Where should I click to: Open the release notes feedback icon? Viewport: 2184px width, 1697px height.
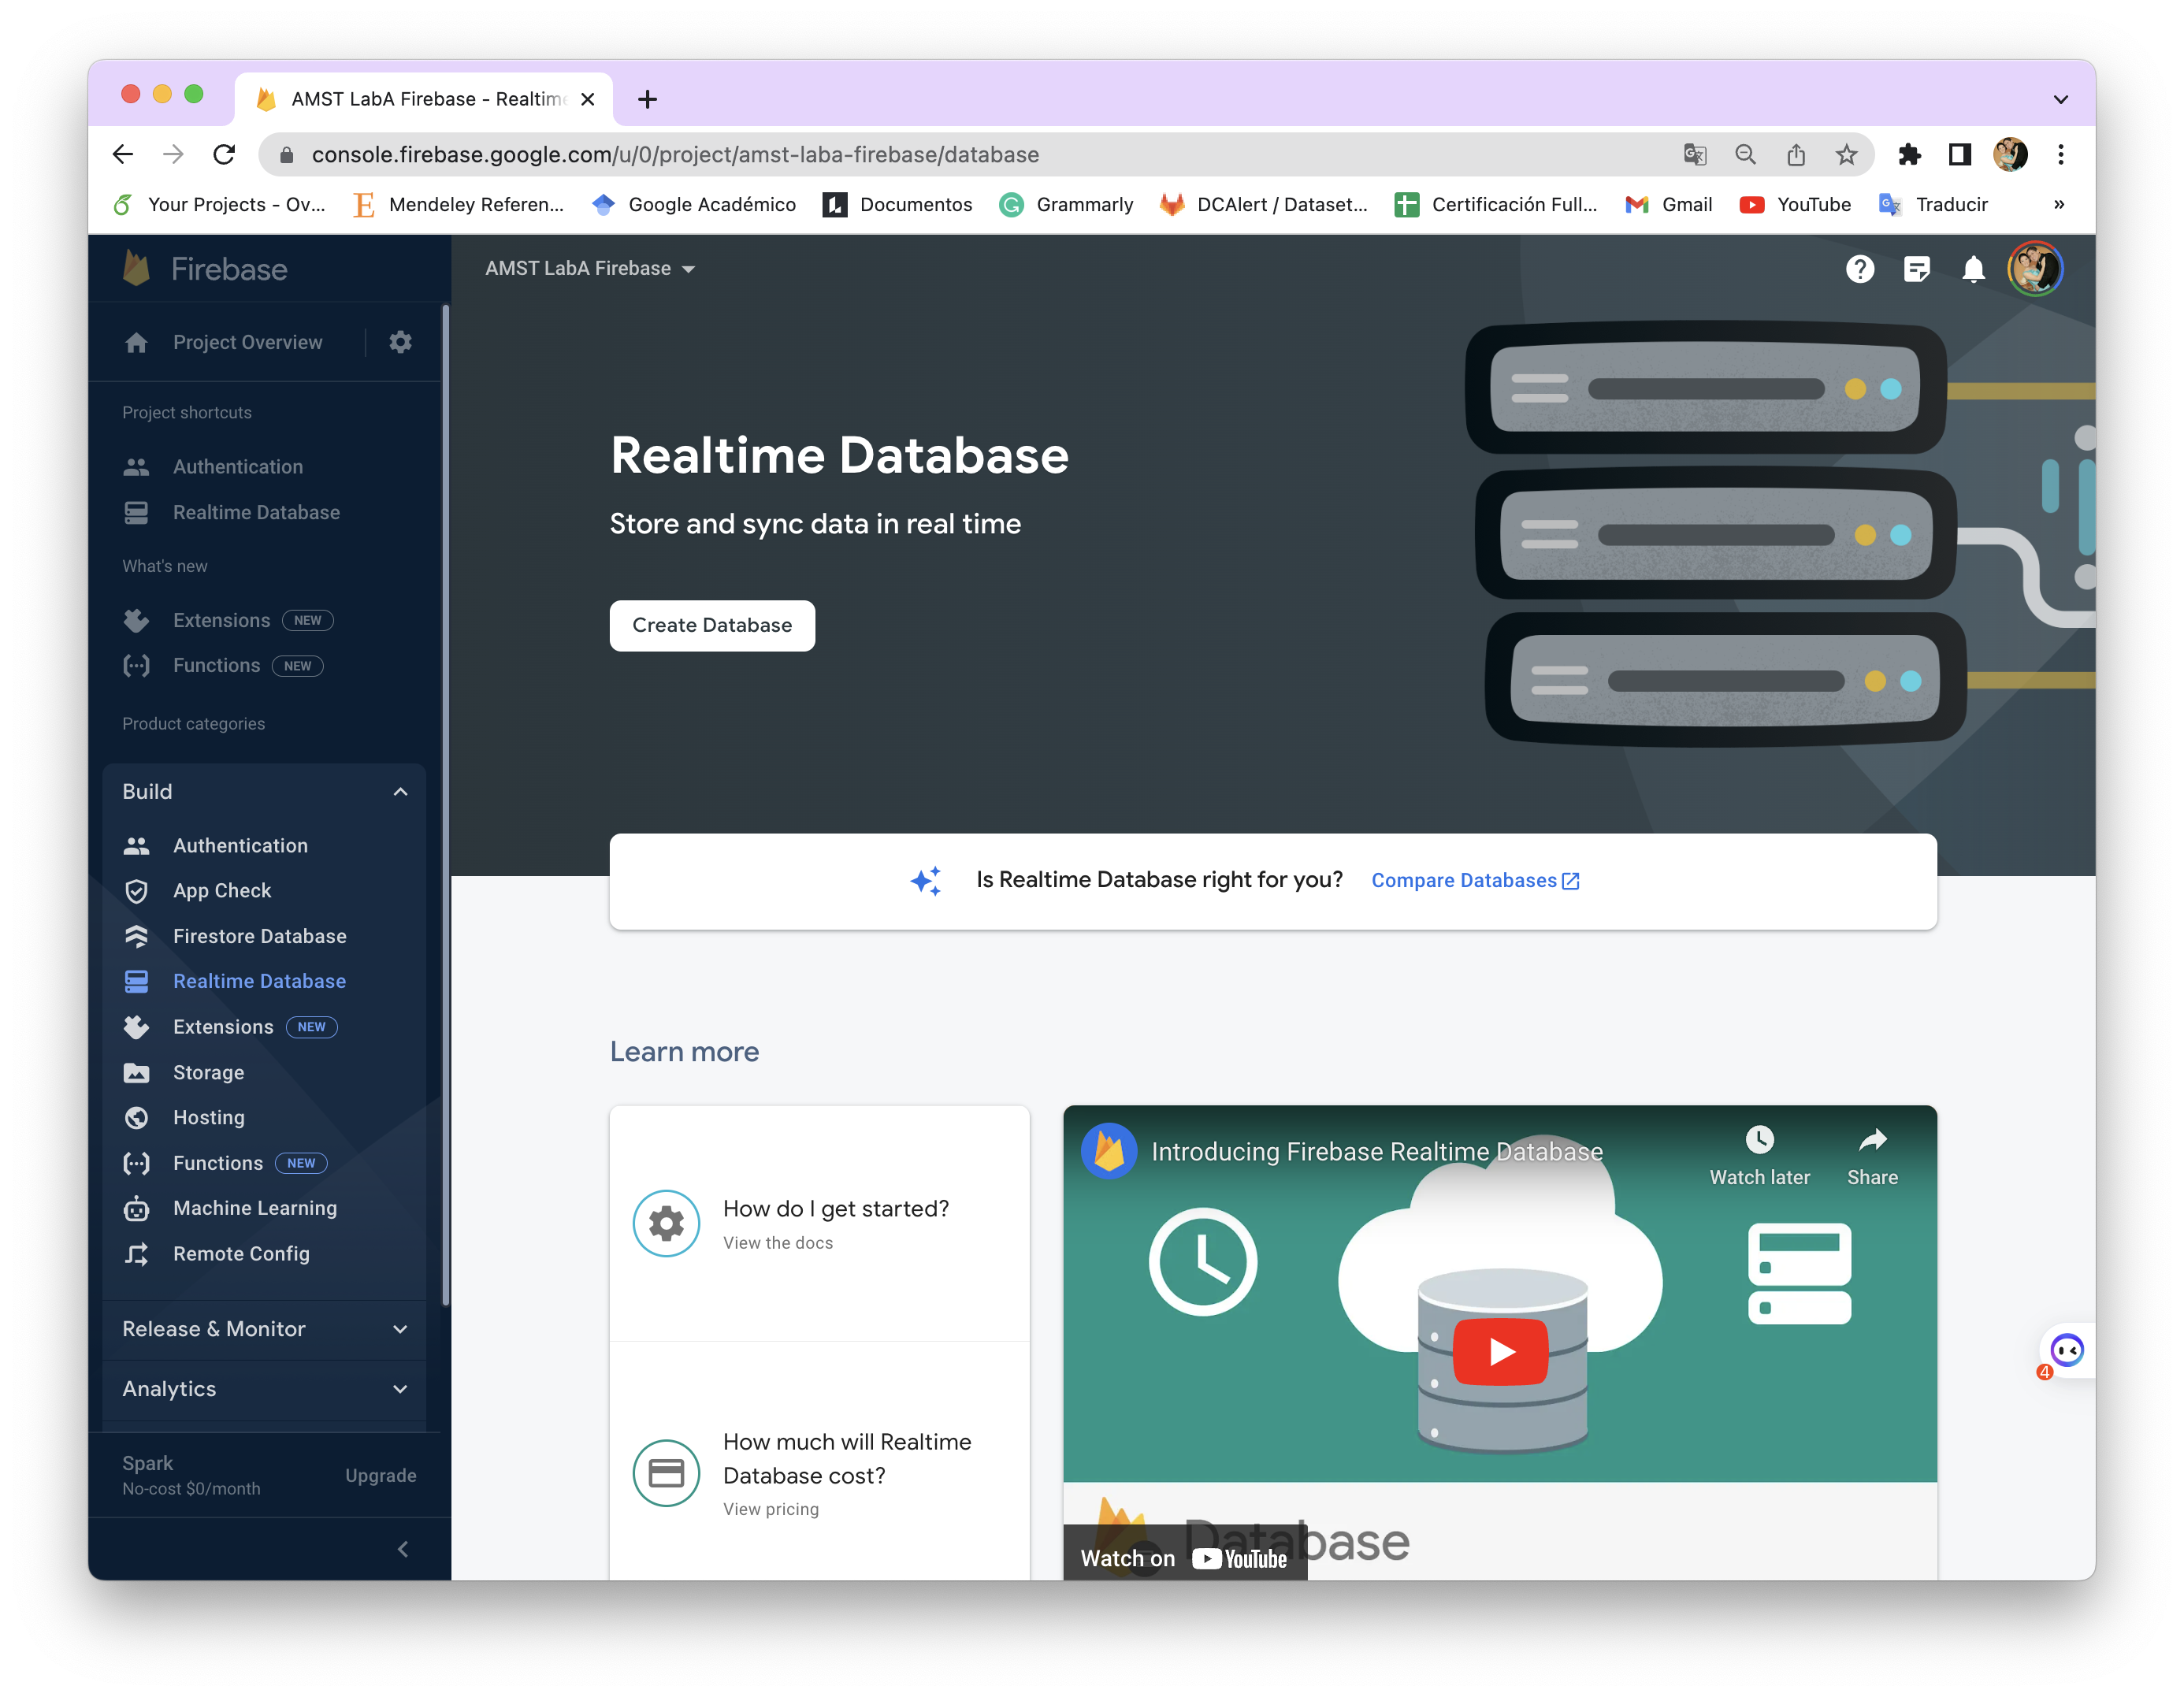click(1916, 269)
